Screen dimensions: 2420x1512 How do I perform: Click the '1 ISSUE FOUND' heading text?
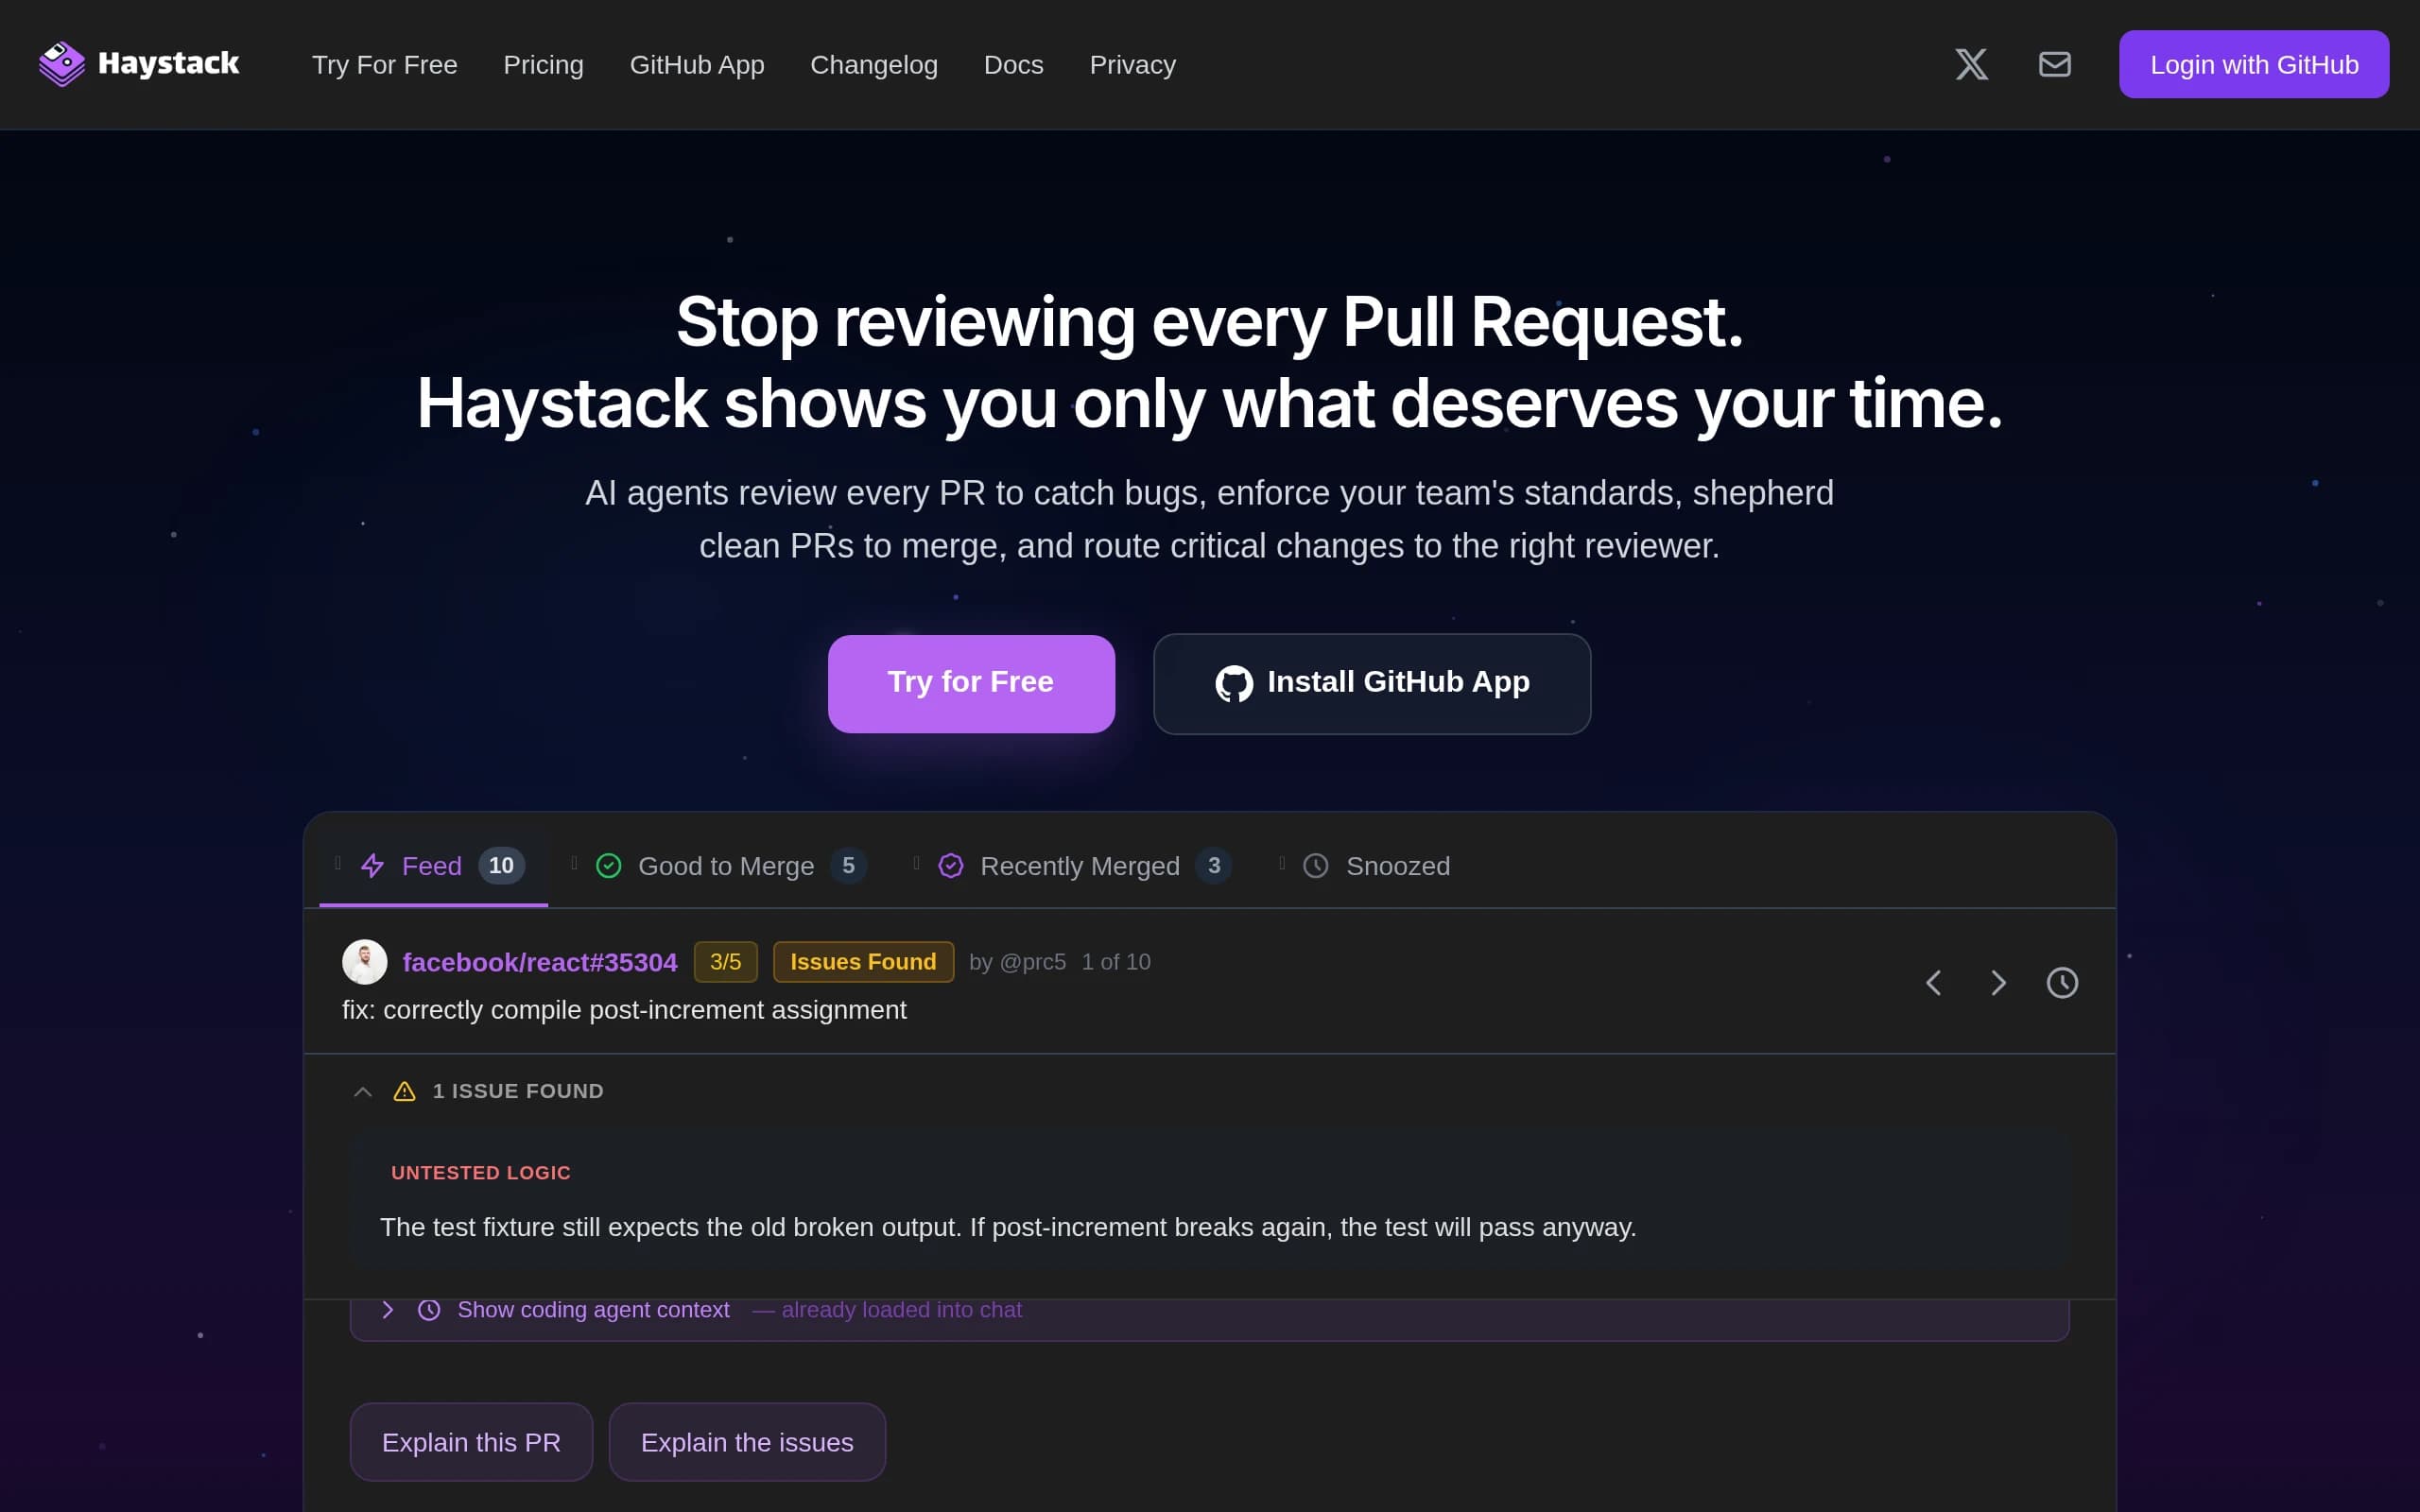click(518, 1091)
